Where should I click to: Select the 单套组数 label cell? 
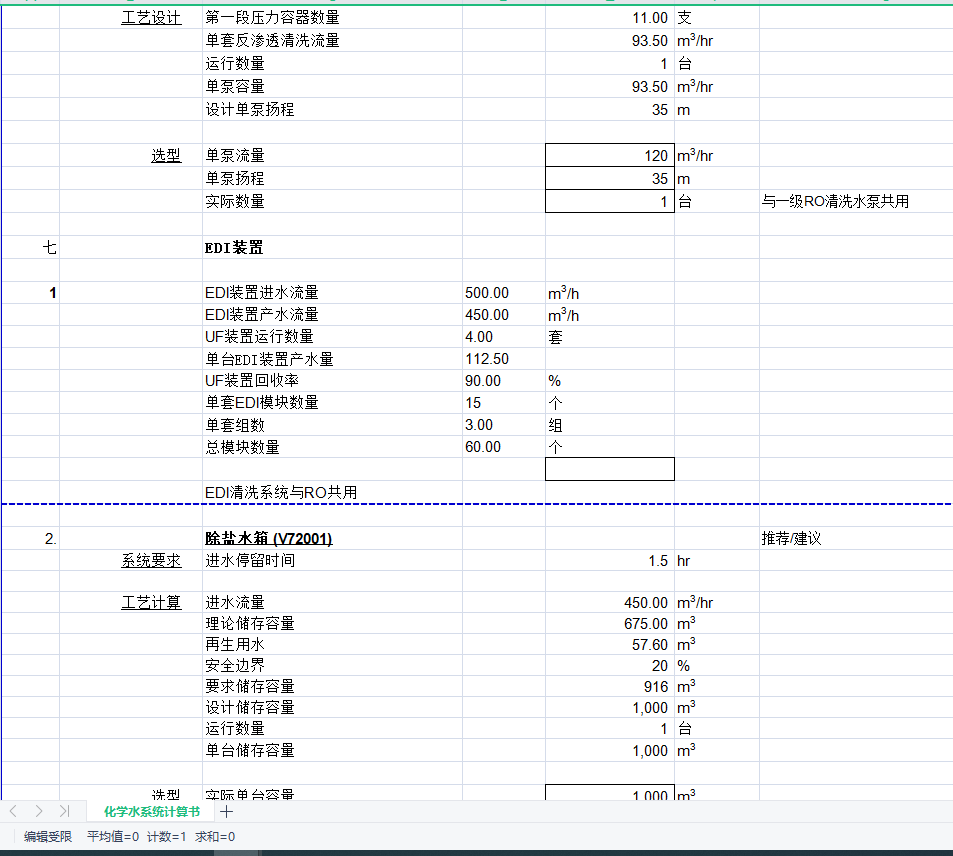[x=332, y=425]
